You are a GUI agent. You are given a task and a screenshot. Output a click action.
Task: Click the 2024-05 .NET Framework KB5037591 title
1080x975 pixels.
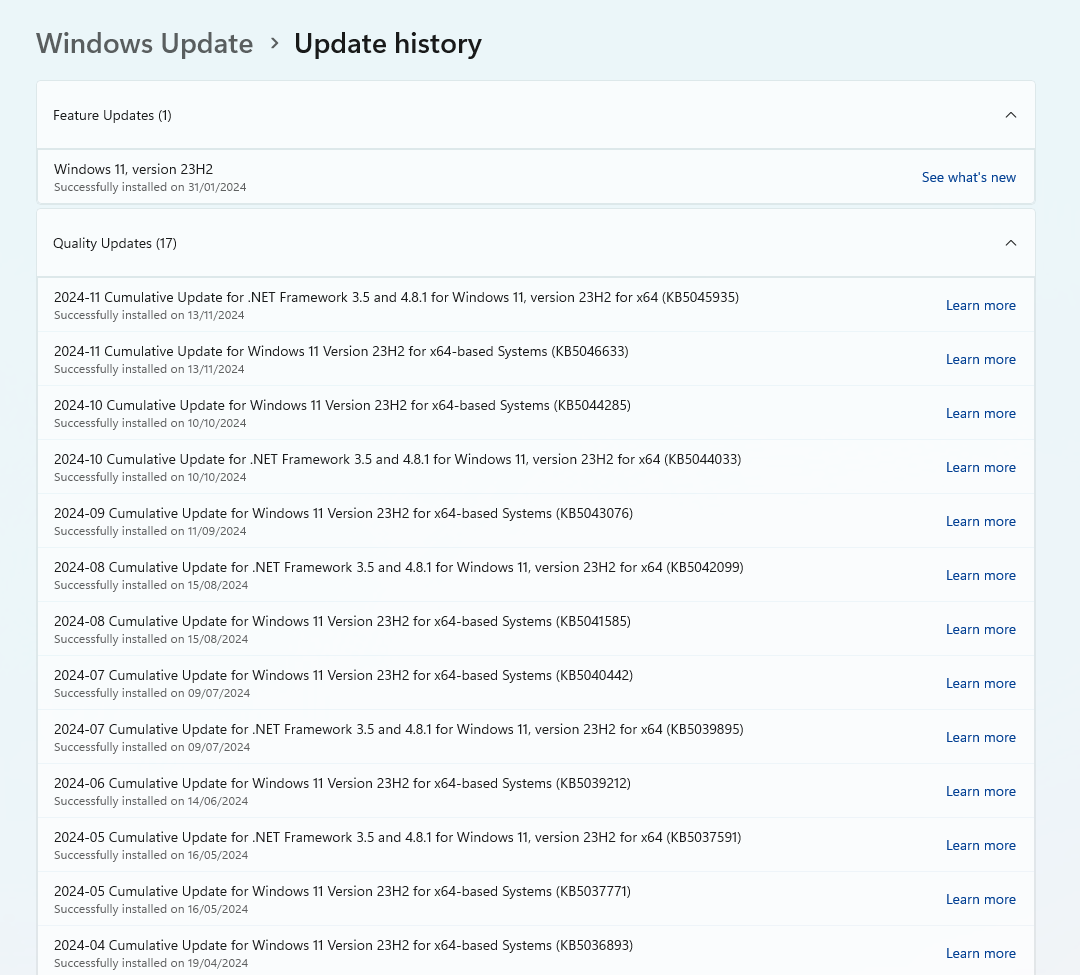[x=397, y=837]
